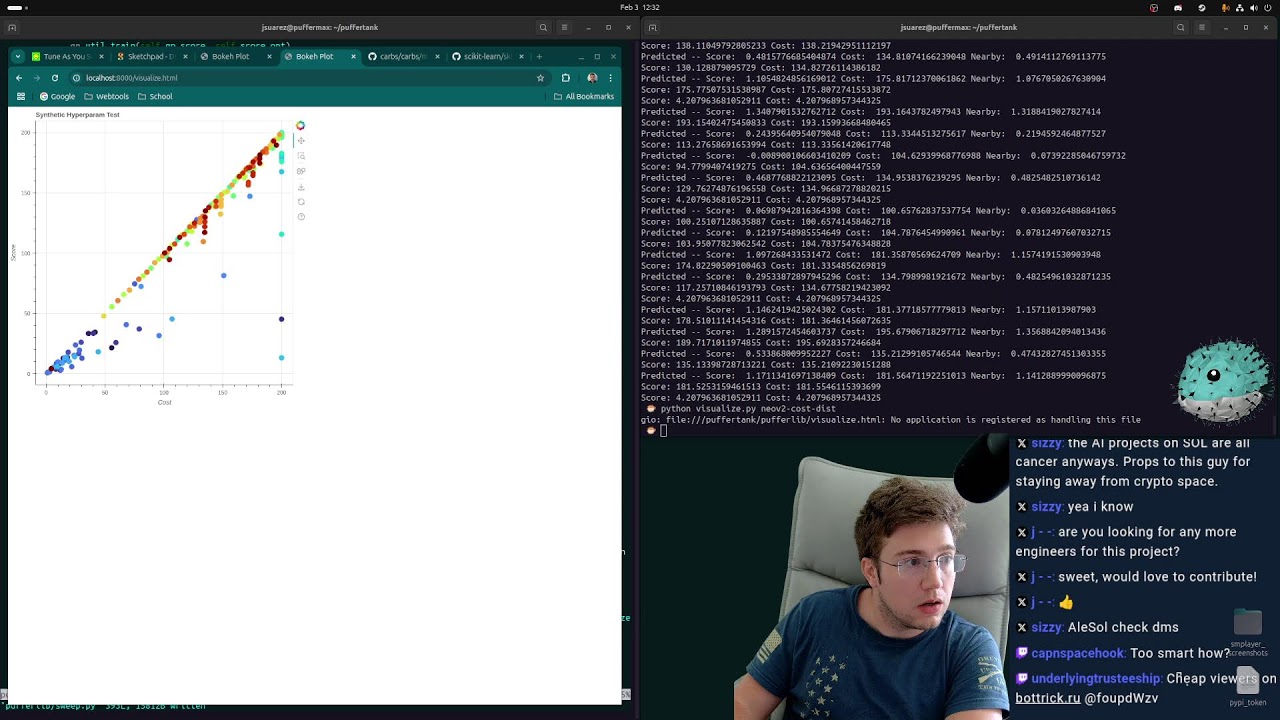This screenshot has width=1280, height=720.
Task: Click the left terminal's search icon
Action: 543,28
